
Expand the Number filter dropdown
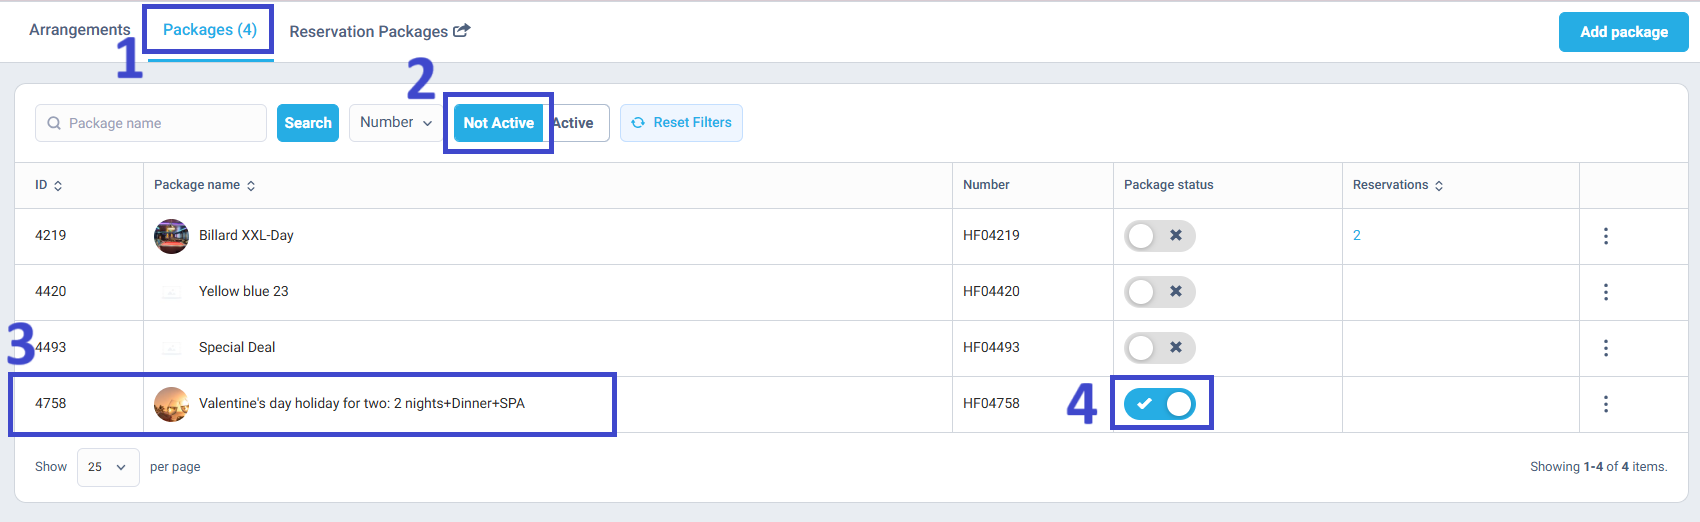[396, 123]
